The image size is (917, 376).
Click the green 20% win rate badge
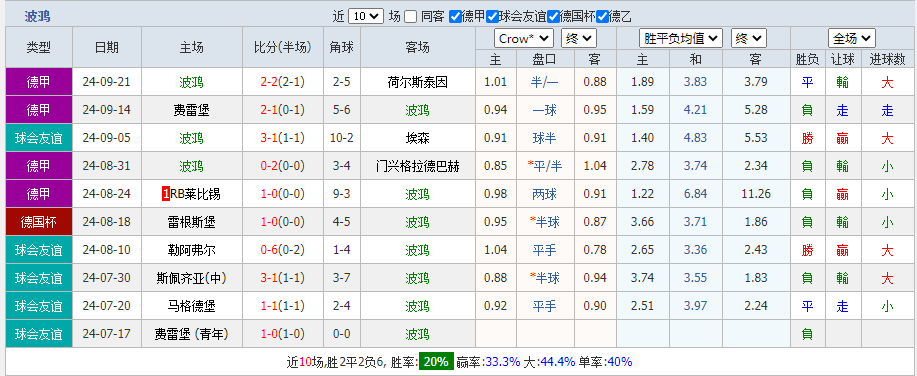[x=436, y=361]
